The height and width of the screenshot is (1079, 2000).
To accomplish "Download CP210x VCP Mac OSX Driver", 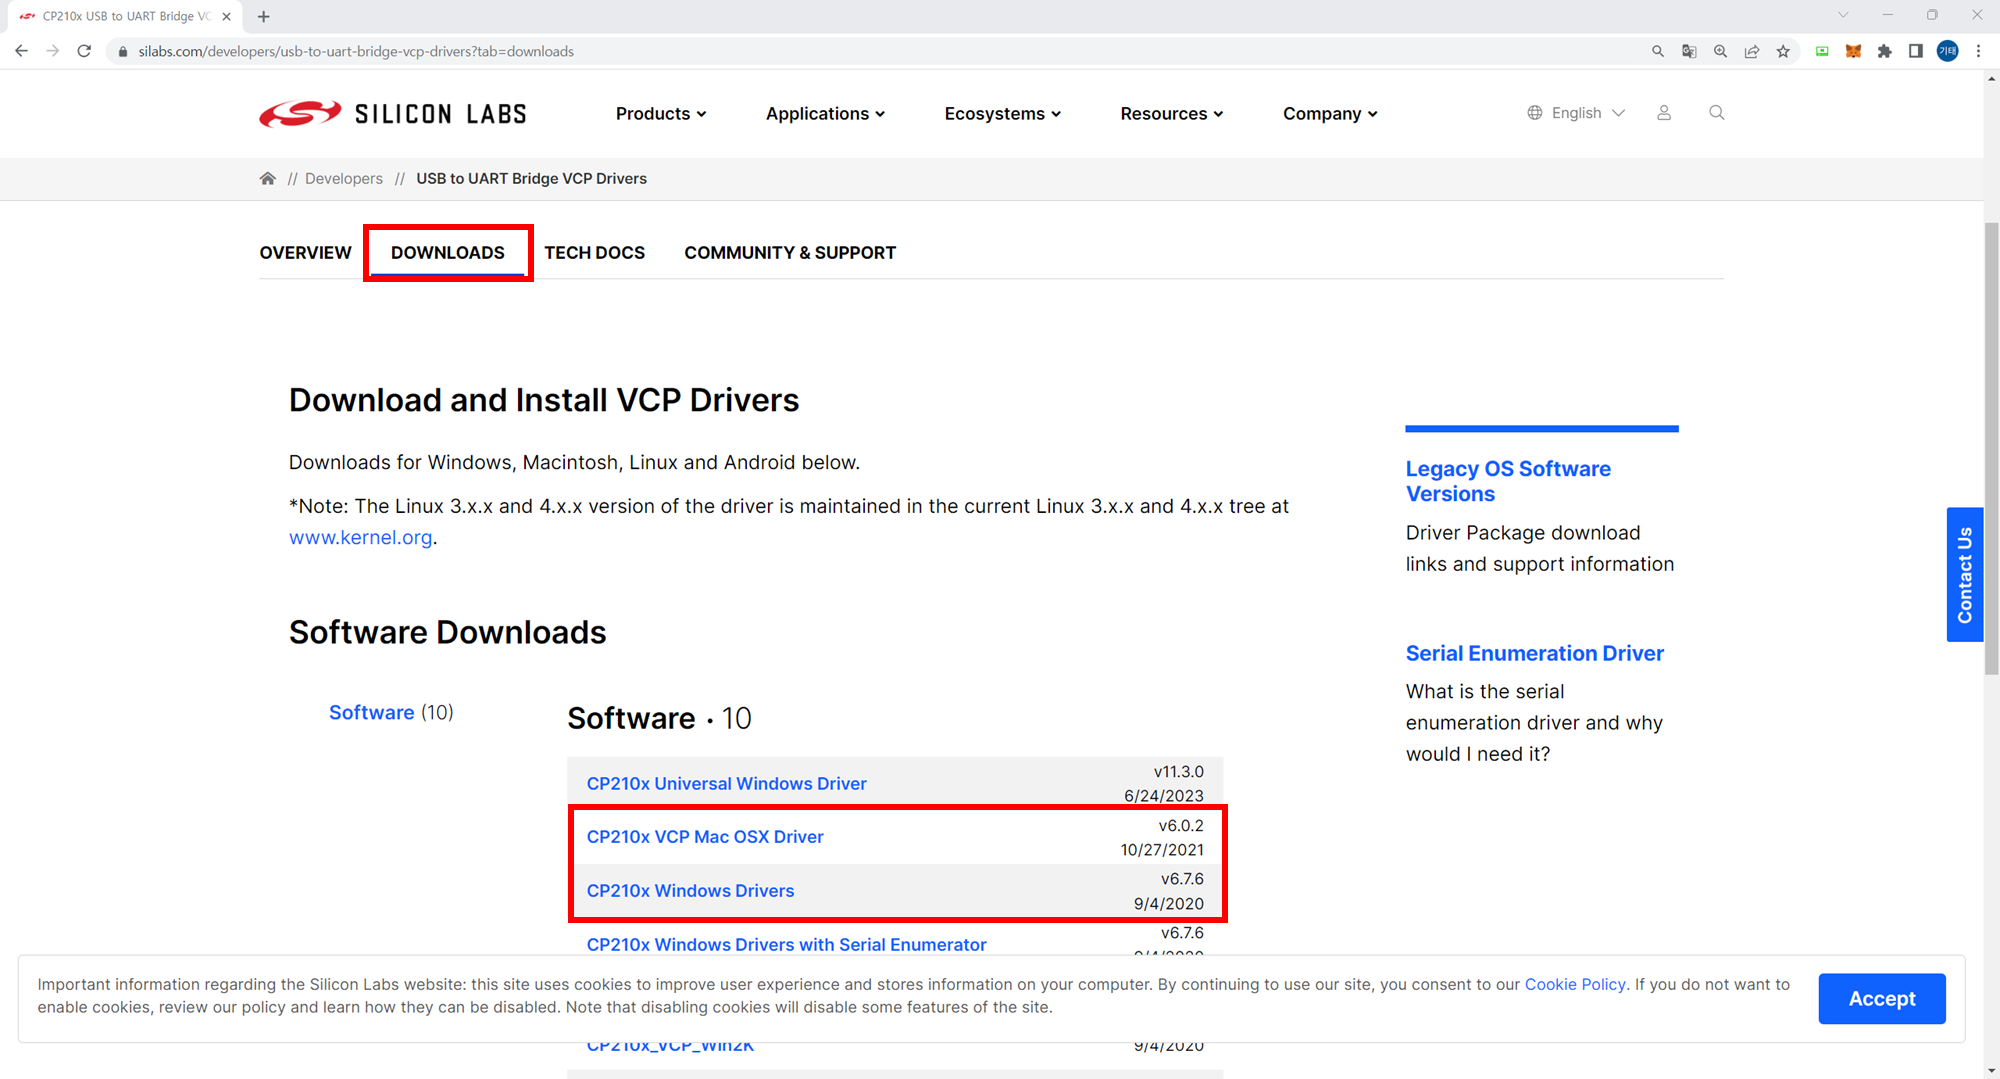I will click(705, 837).
